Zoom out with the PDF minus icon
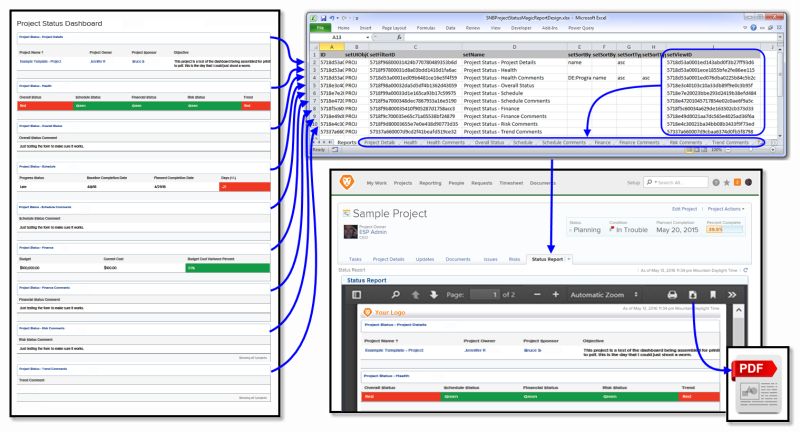Screen dimensions: 800x432 point(537,295)
